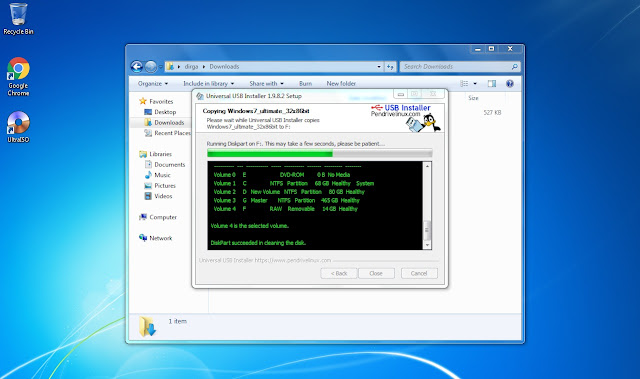Click the '527 KB' file size value
640x379 pixels.
[x=492, y=112]
